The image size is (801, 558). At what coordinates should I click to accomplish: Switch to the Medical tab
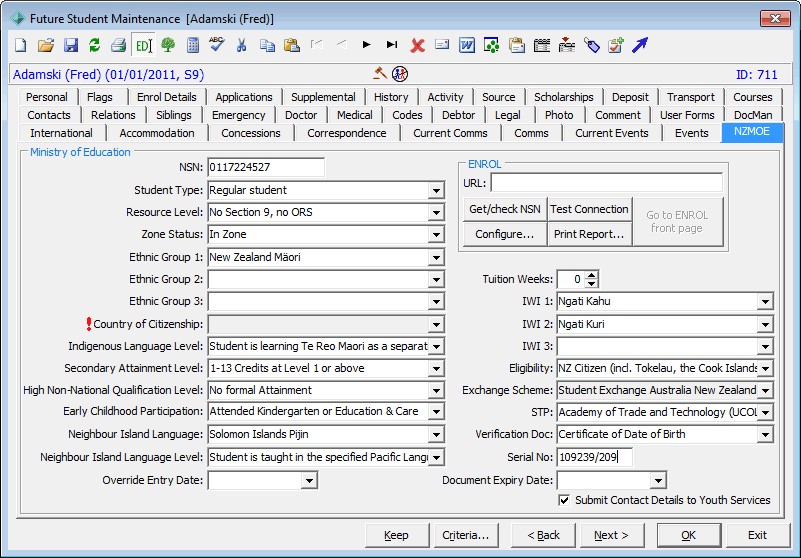tap(355, 115)
